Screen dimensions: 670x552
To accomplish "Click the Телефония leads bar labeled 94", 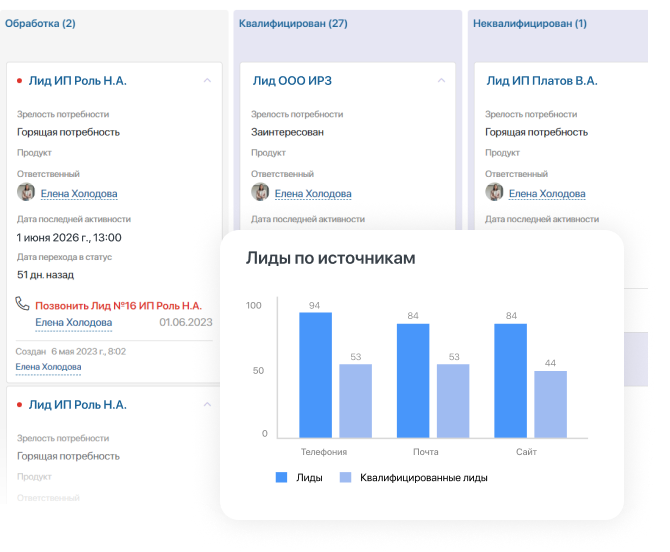I will click(x=315, y=375).
